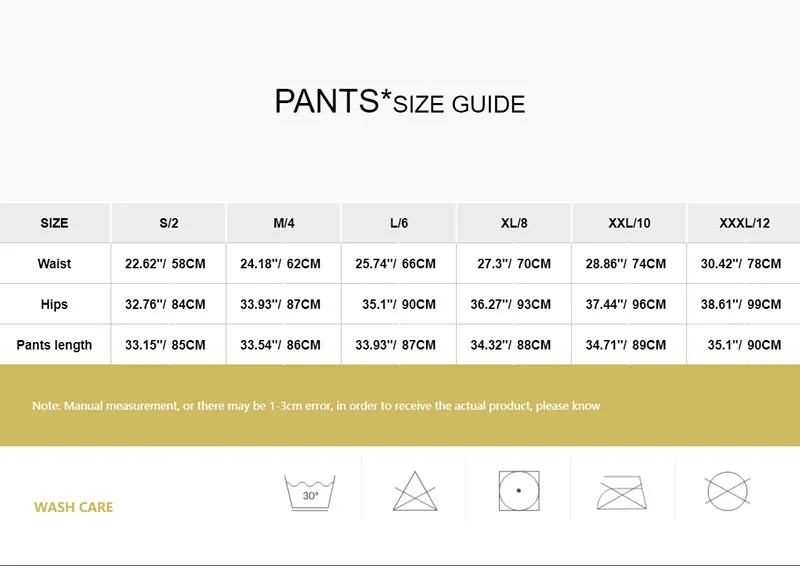Select the XXL/10 size column header

point(629,223)
